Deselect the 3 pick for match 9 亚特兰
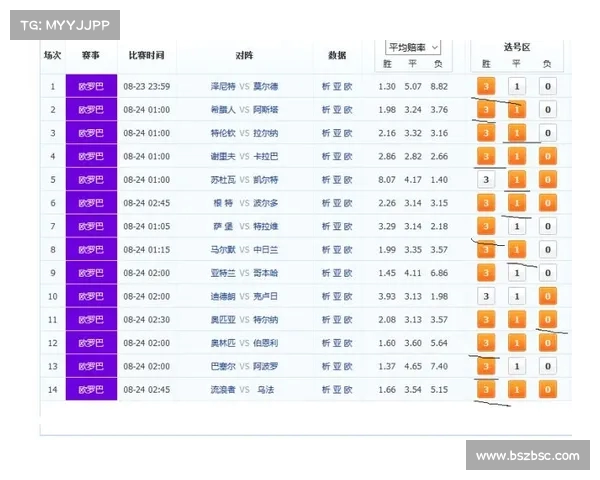Screen dimensions: 600x480 [486, 273]
